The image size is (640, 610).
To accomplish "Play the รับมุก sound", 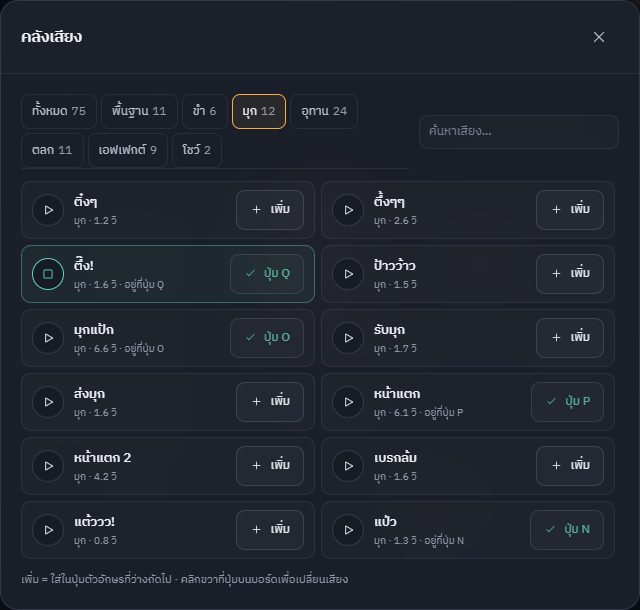I will tap(348, 338).
